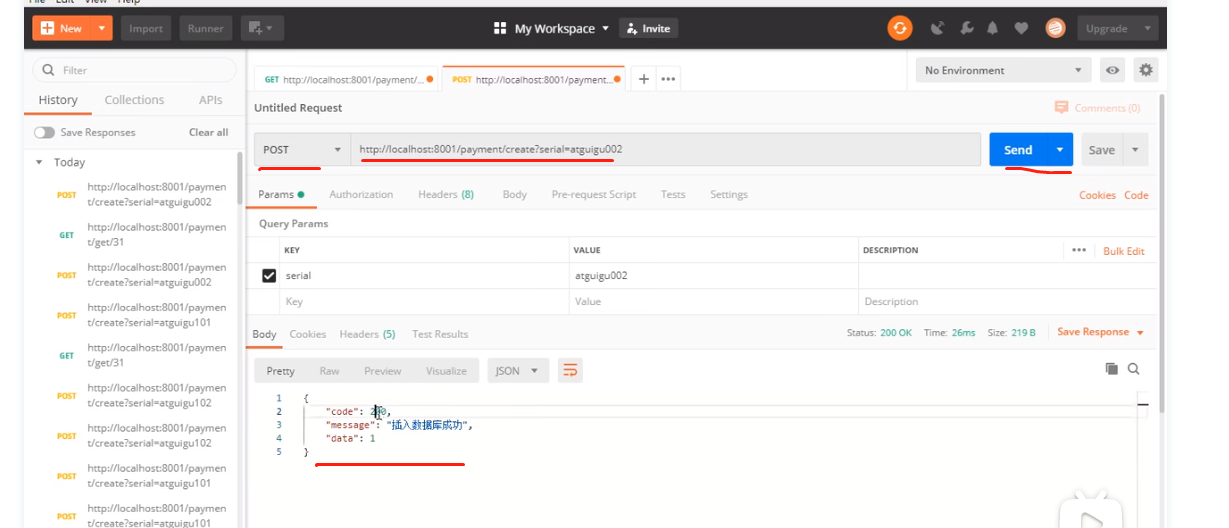
Task: Click Clear all history link
Action: pos(208,132)
